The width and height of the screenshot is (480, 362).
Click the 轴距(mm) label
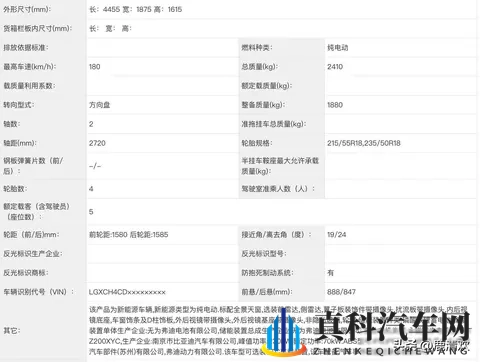click(x=20, y=143)
